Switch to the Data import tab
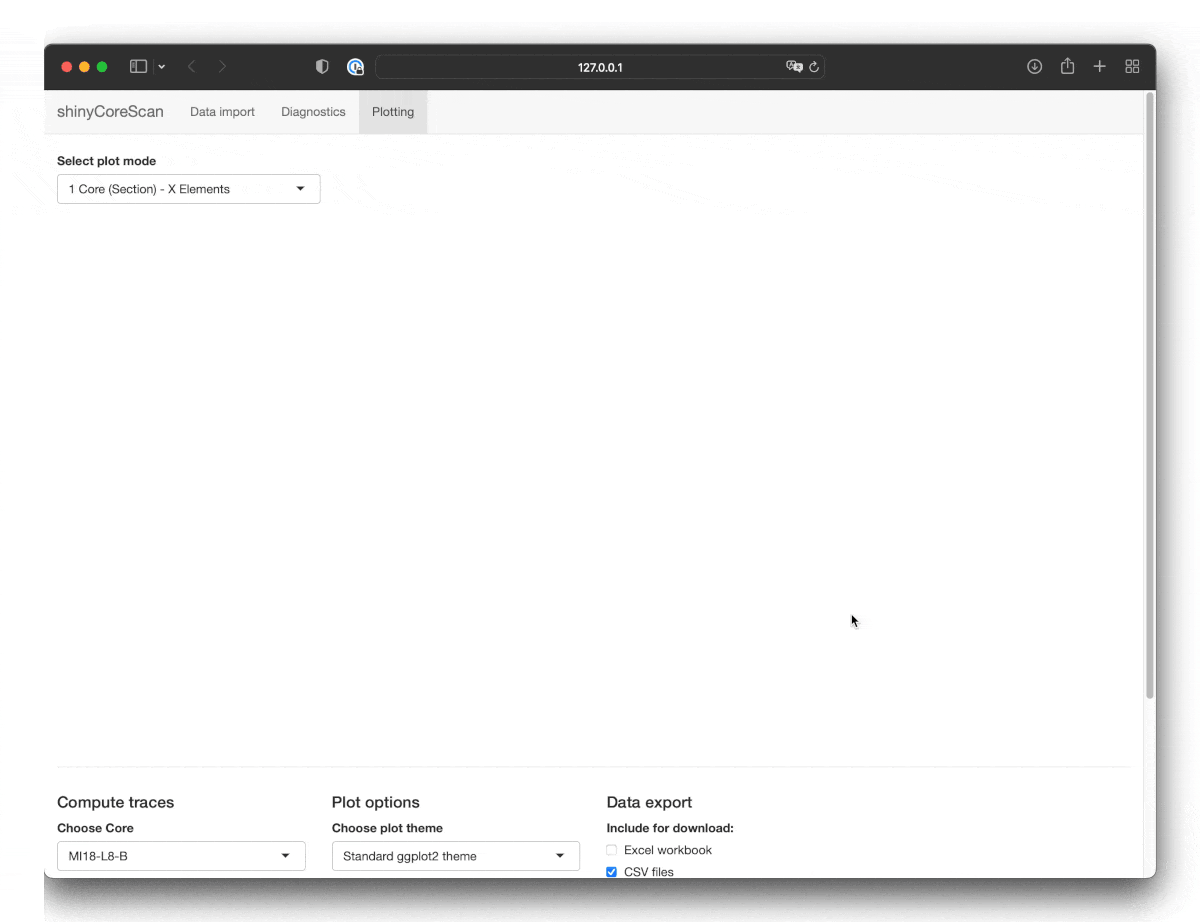Viewport: 1200px width, 922px height. click(222, 112)
